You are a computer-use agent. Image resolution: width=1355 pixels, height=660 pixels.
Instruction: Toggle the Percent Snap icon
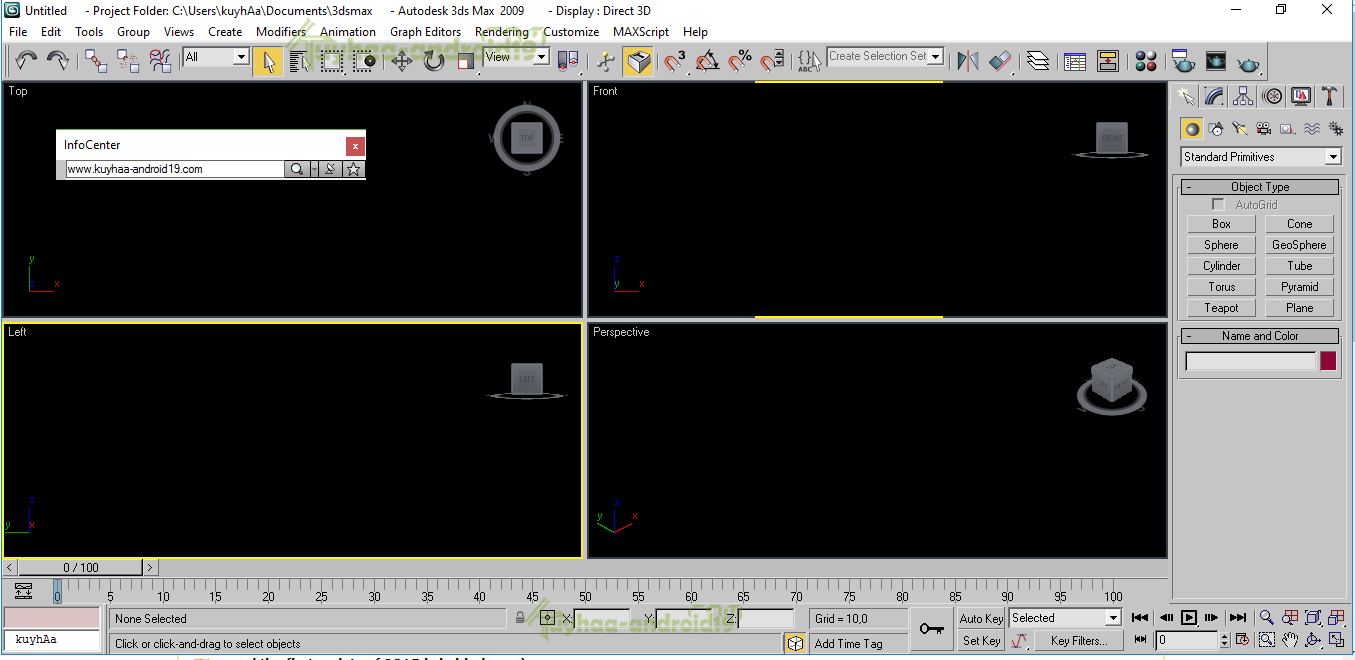[x=740, y=61]
